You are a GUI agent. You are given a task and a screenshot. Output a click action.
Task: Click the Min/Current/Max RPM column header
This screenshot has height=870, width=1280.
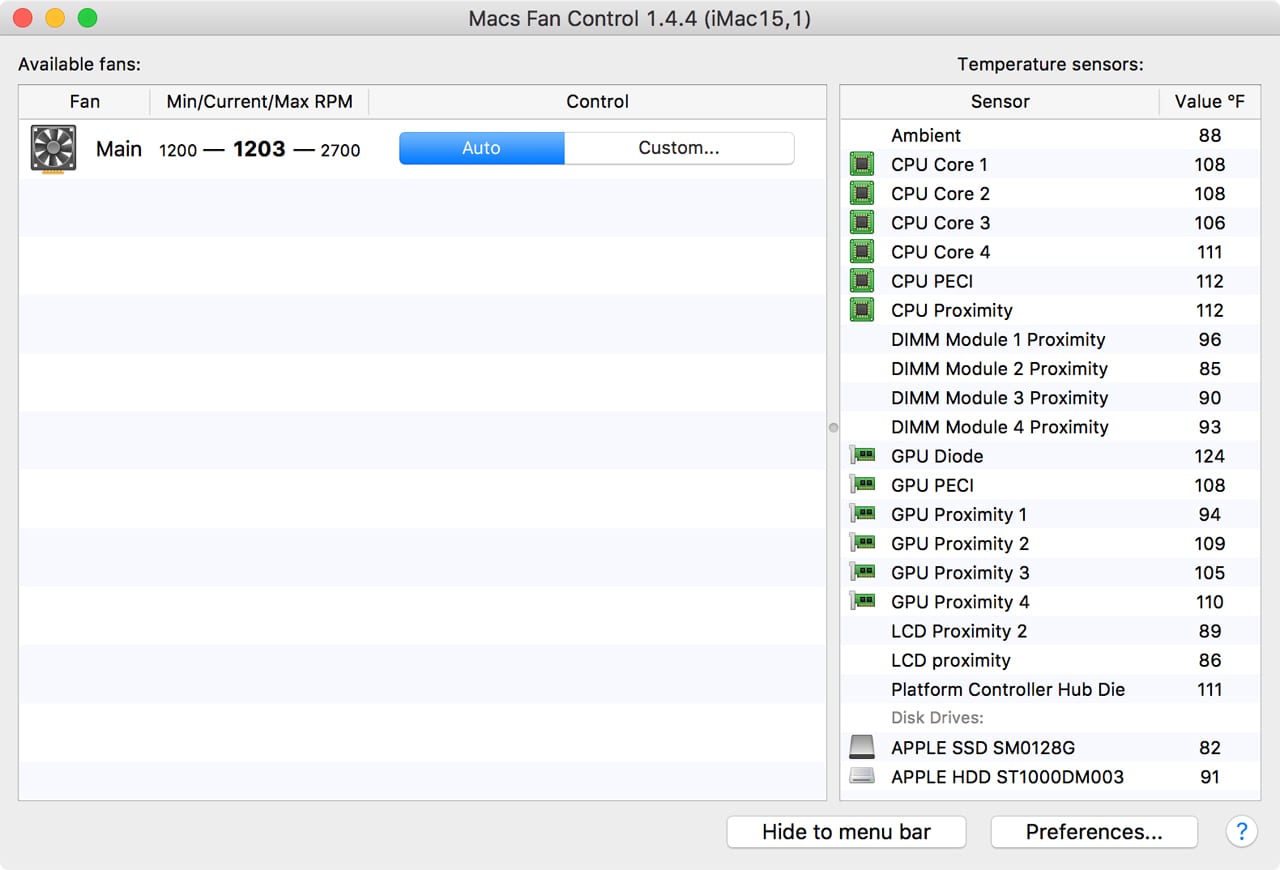tap(258, 102)
